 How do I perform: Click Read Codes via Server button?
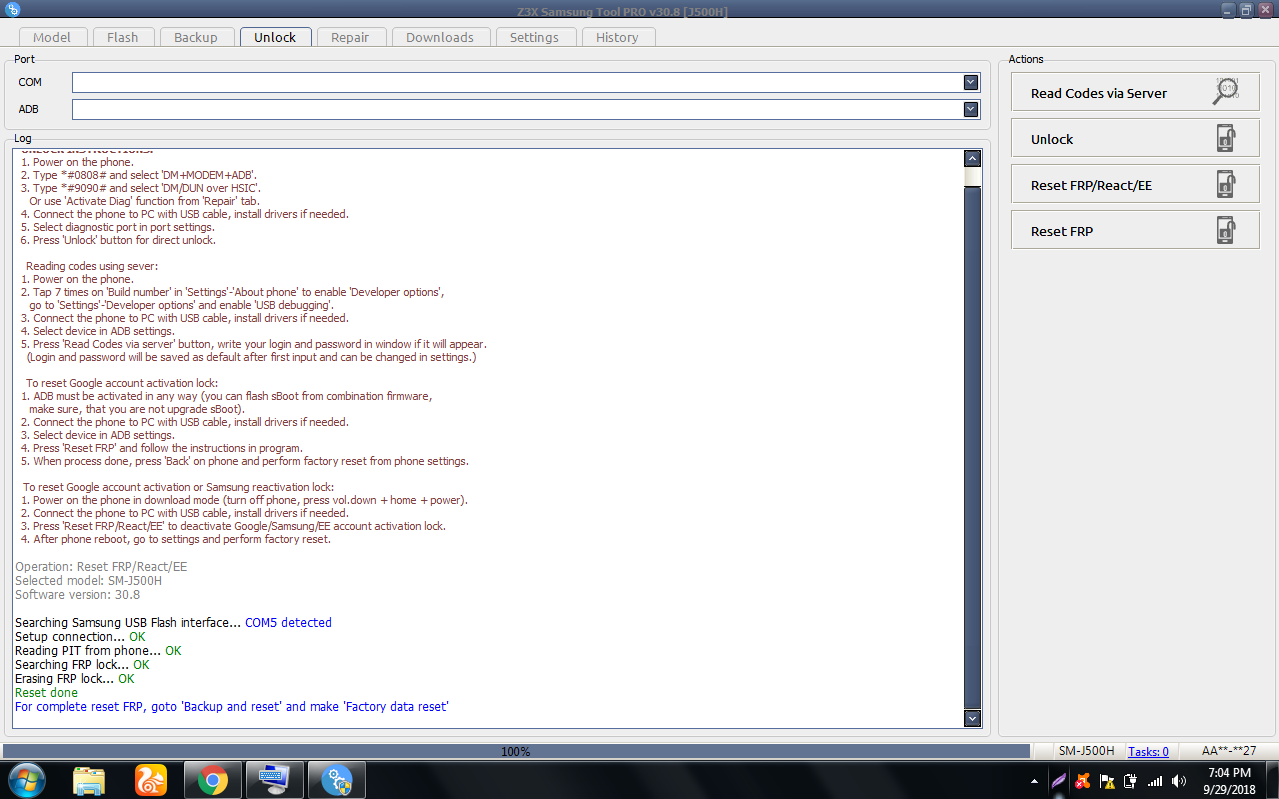1135,92
